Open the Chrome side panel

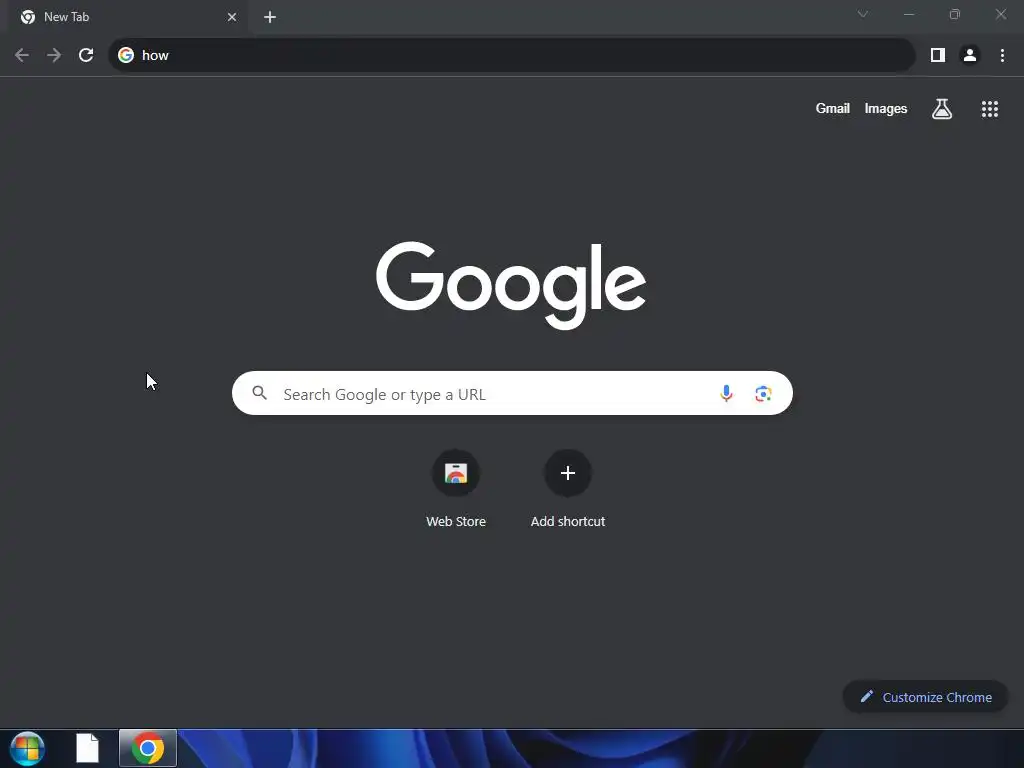pos(938,56)
